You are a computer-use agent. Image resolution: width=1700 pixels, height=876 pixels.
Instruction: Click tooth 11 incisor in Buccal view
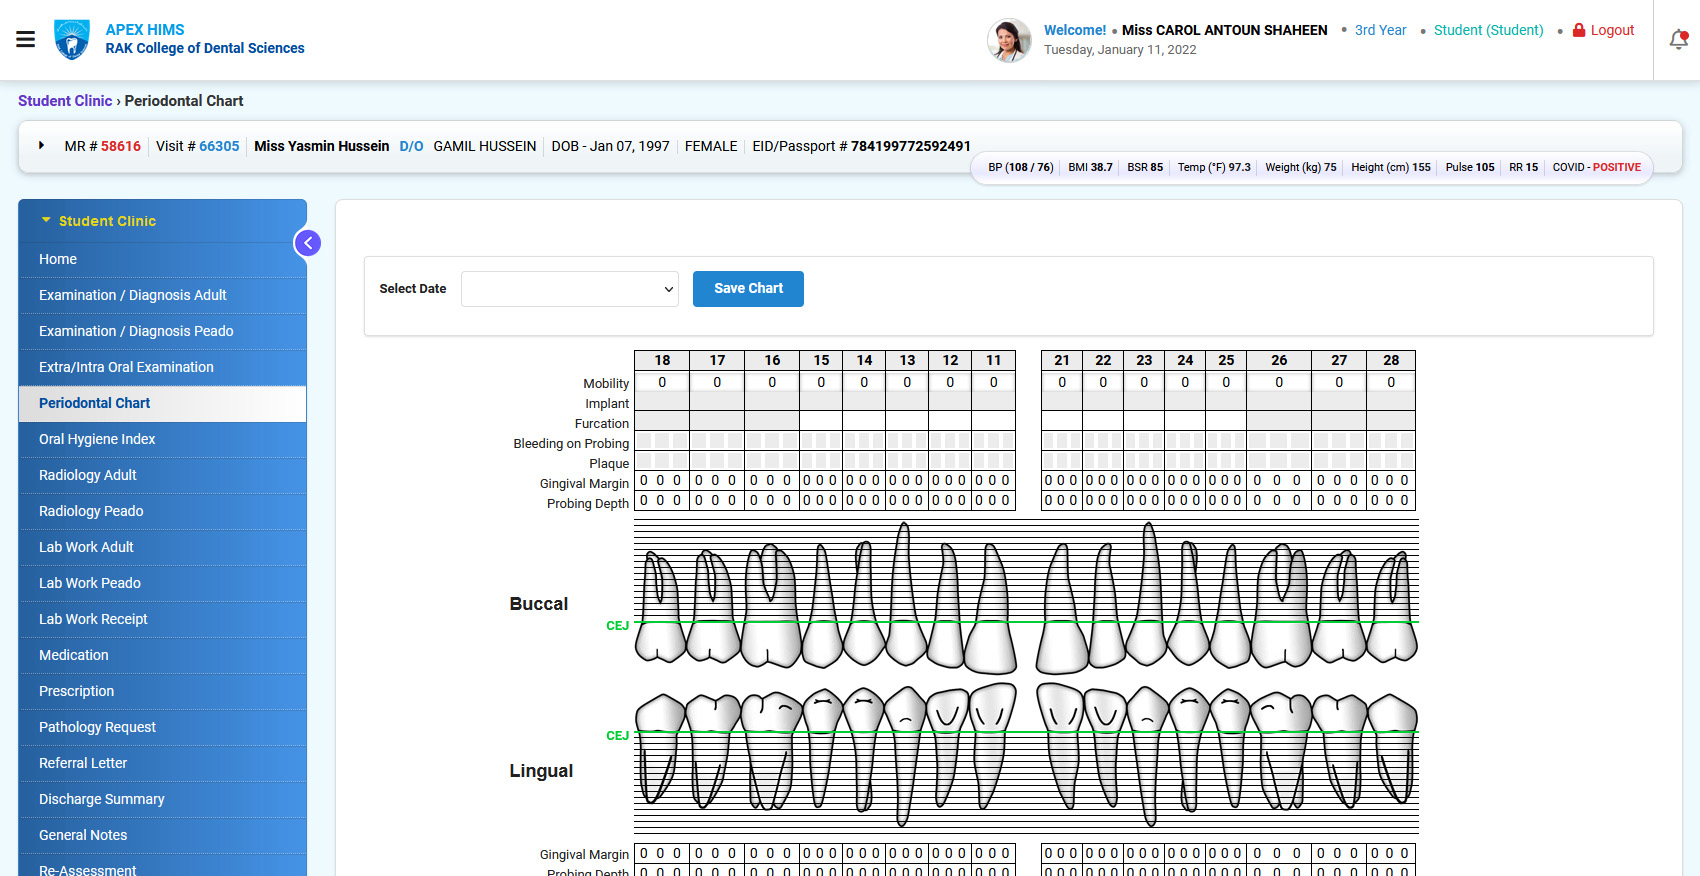tap(991, 608)
